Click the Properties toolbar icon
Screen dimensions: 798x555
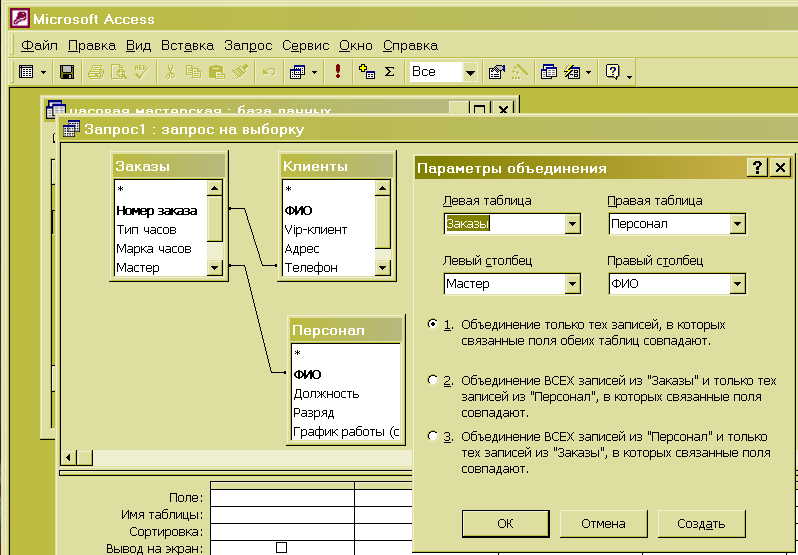tap(497, 72)
